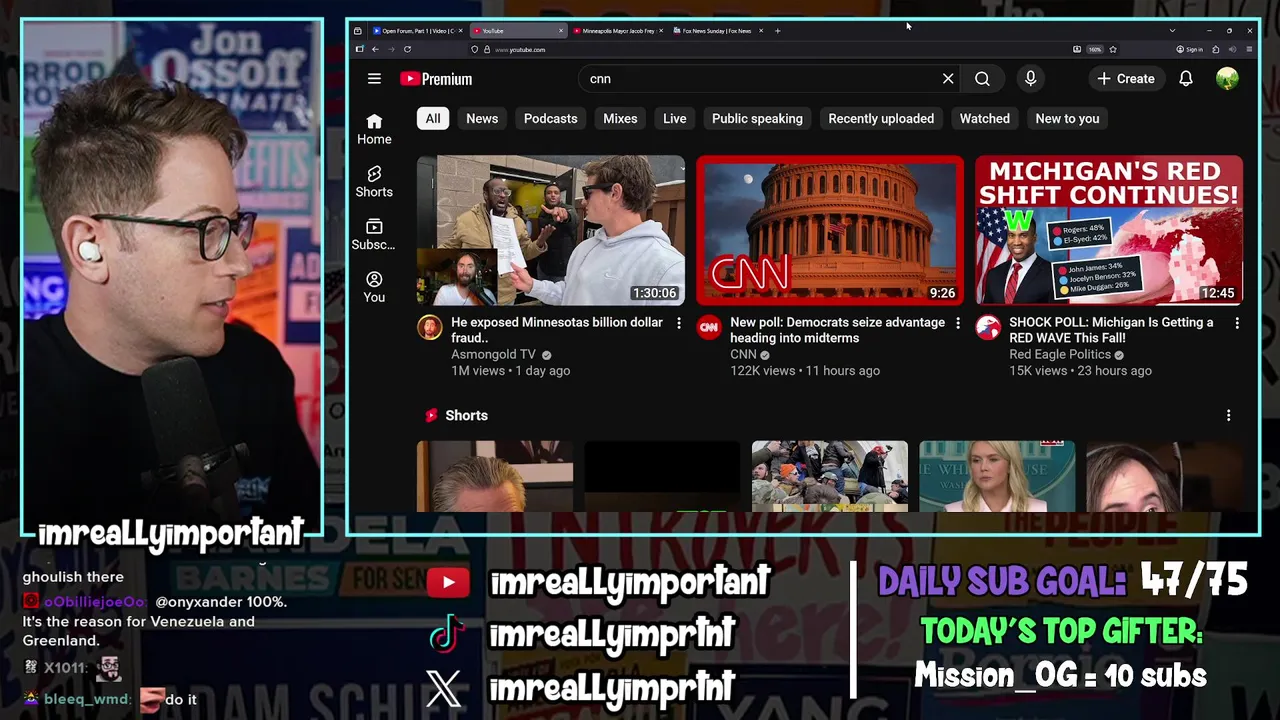1280x720 pixels.
Task: Open the browser list-all-tabs dropdown arrow
Action: 1172,31
